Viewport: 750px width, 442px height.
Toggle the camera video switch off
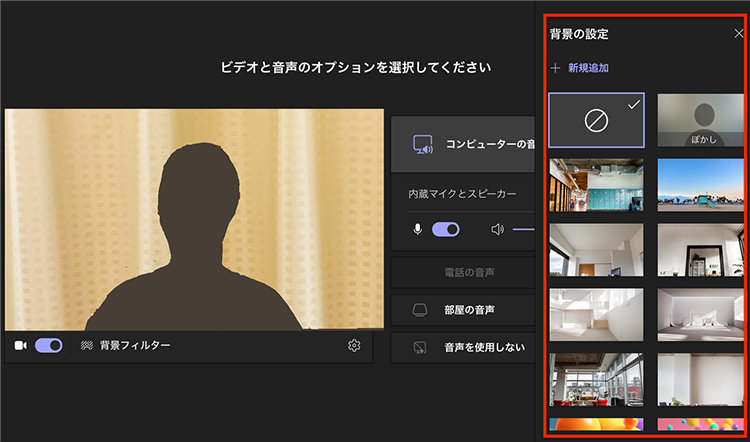48,345
